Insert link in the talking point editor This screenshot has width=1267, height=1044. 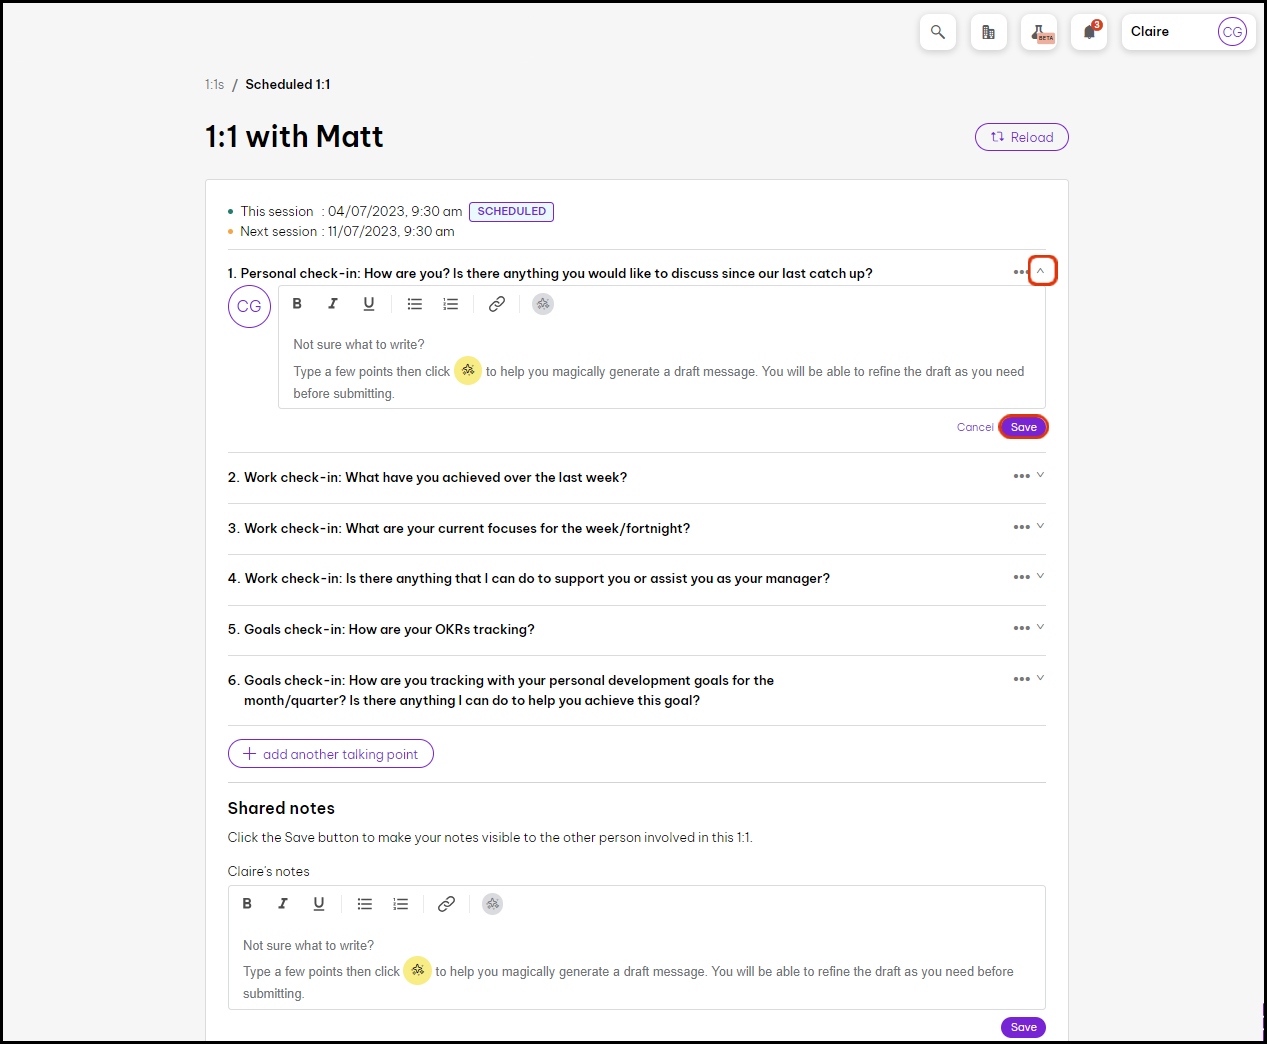496,304
